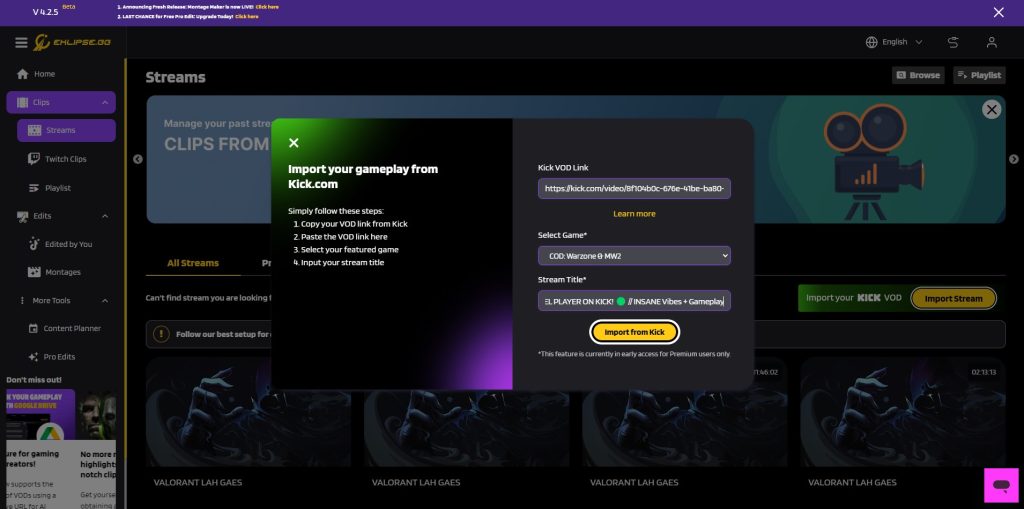Click the Browse button
Viewport: 1024px width, 509px height.
[918, 75]
